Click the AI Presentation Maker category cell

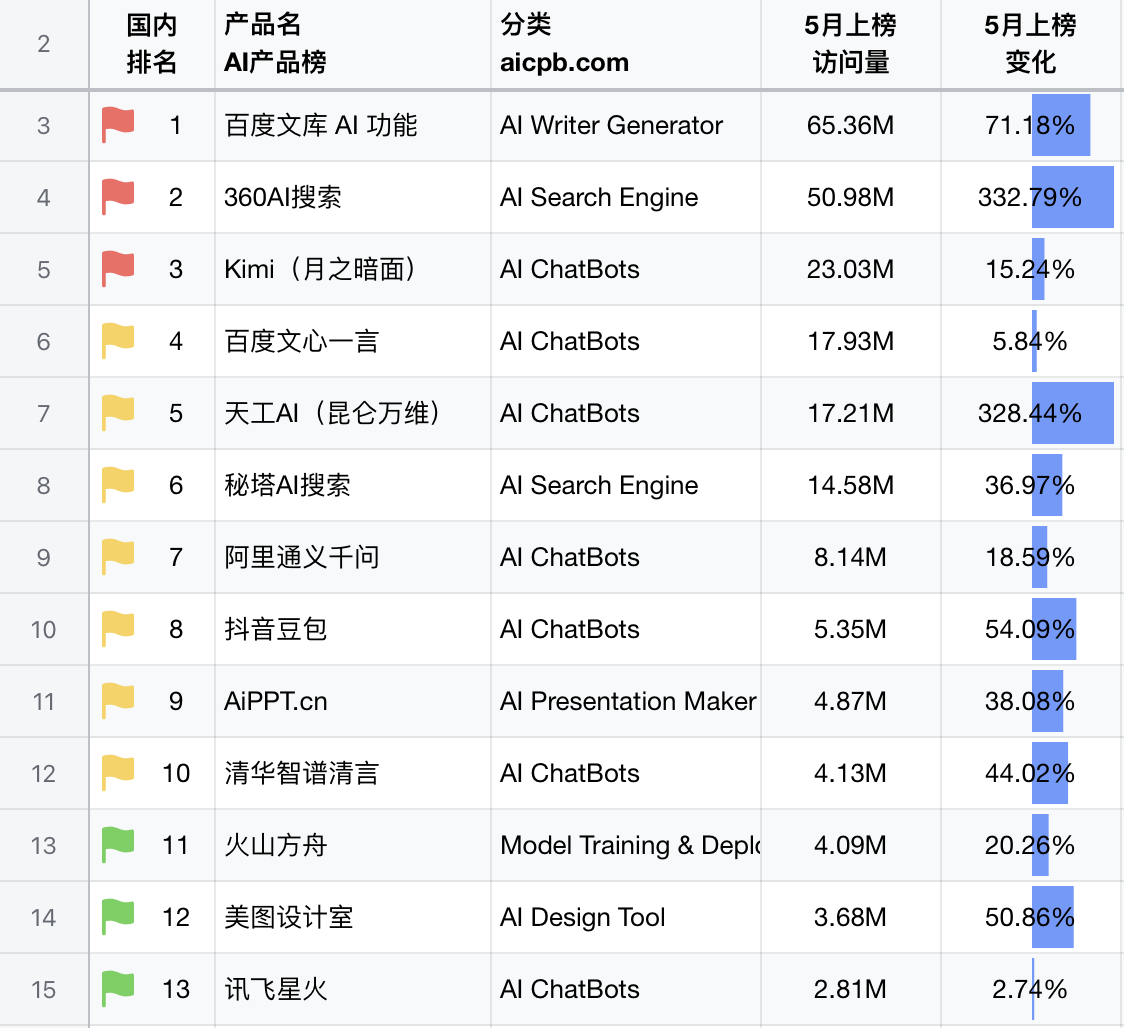(x=626, y=701)
